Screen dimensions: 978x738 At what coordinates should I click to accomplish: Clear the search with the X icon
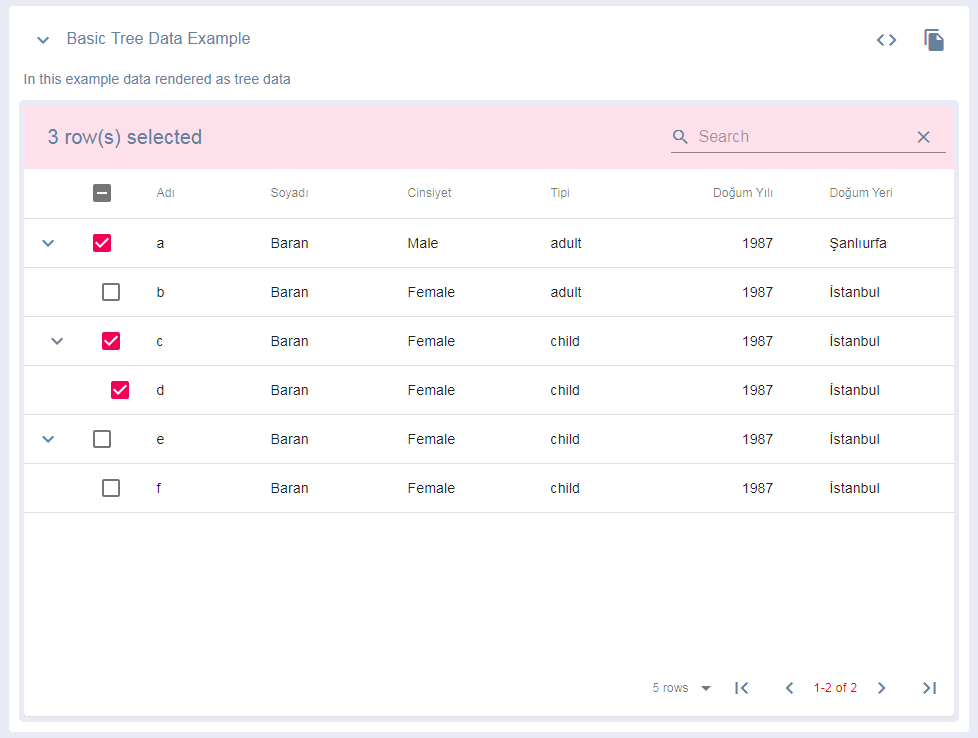(923, 136)
